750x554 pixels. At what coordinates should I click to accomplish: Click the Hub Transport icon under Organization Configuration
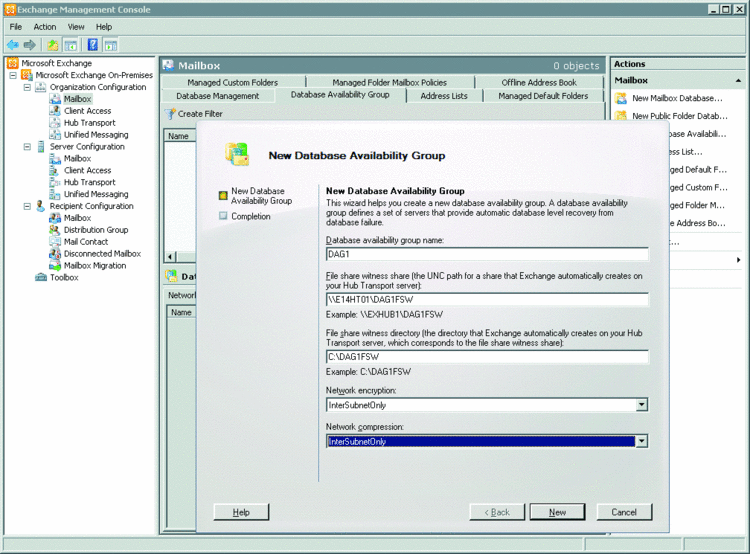tap(55, 122)
